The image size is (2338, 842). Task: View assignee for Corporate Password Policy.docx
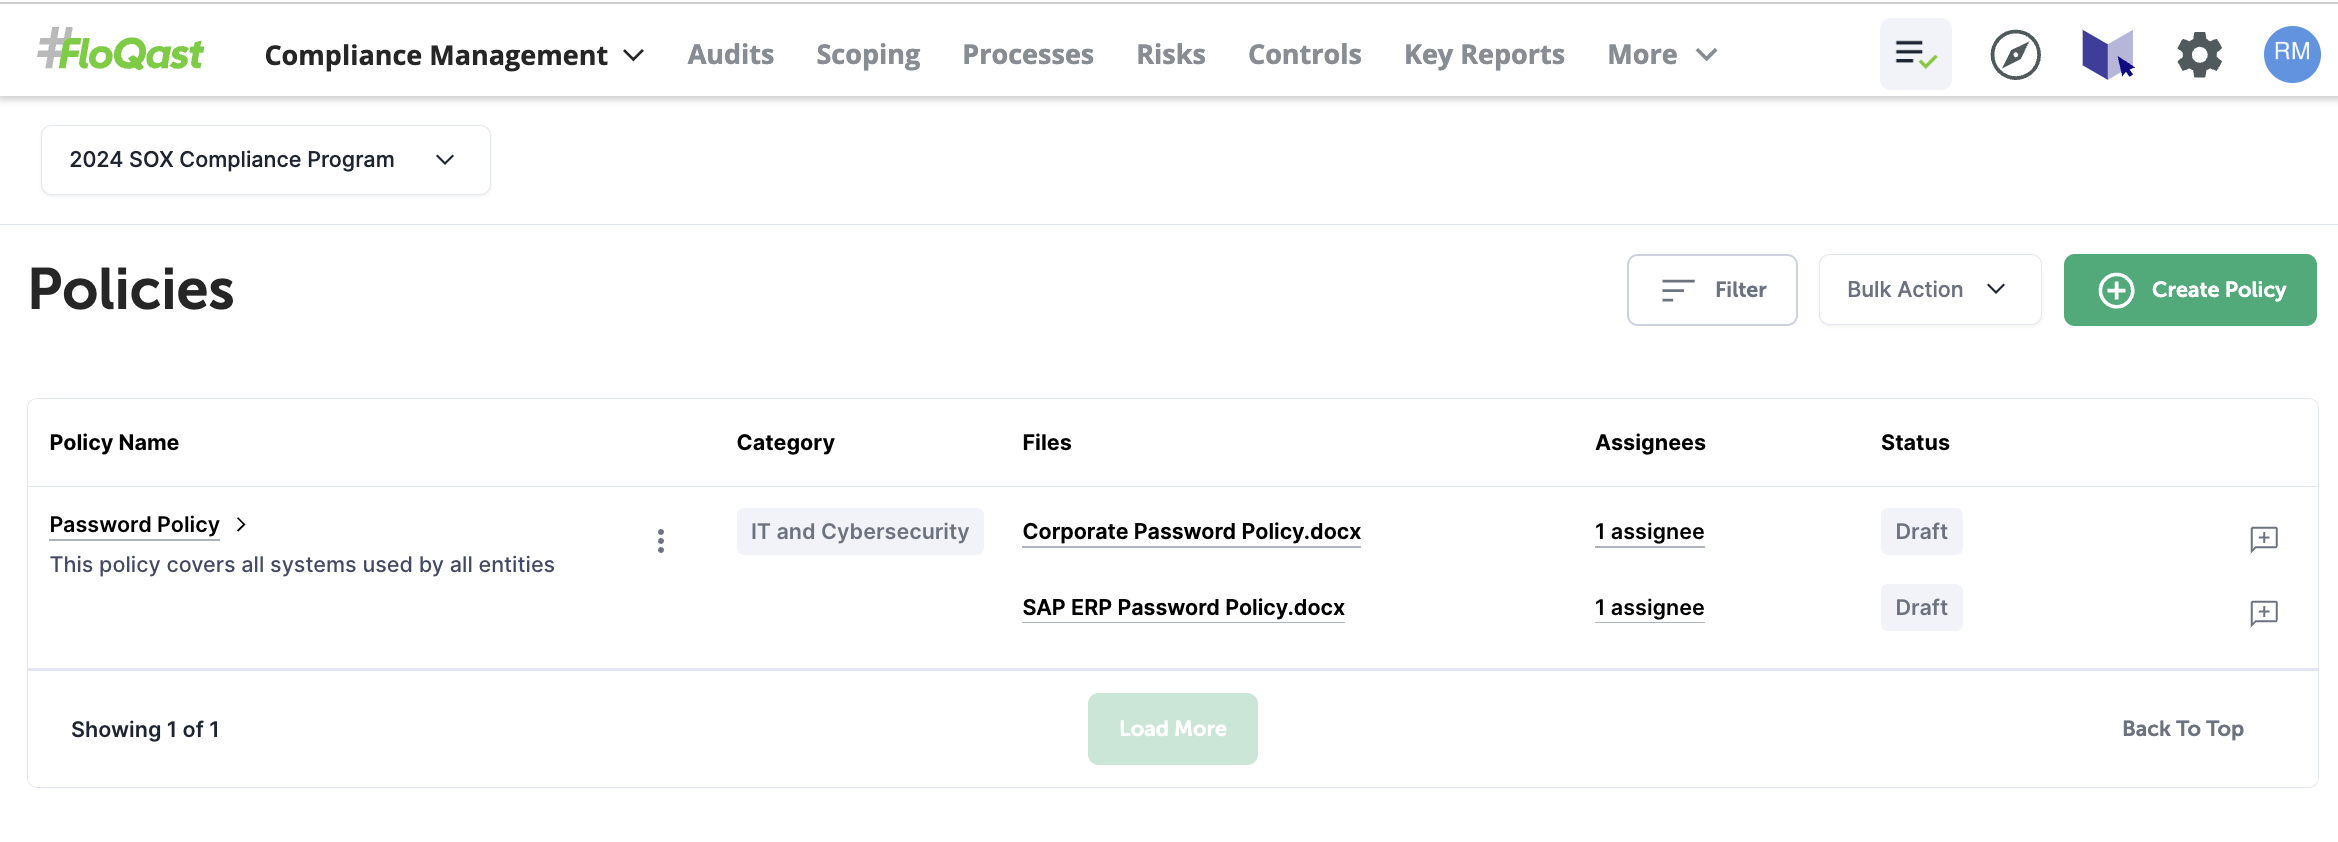[1649, 532]
